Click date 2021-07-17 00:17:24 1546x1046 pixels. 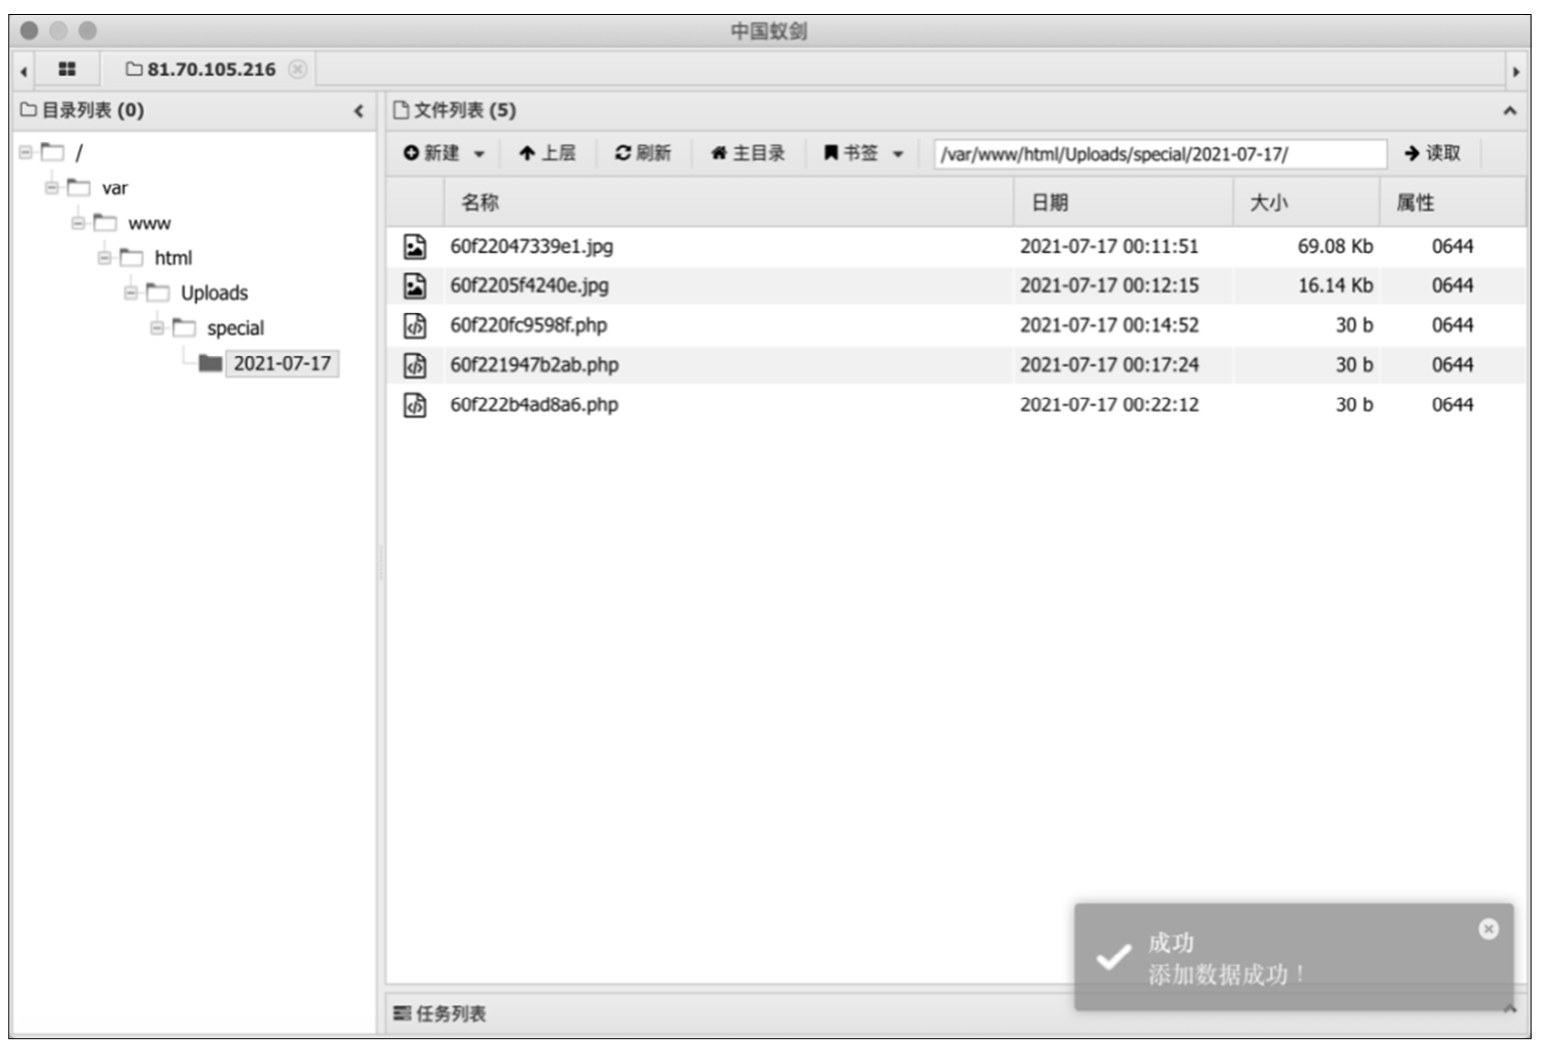point(1108,365)
